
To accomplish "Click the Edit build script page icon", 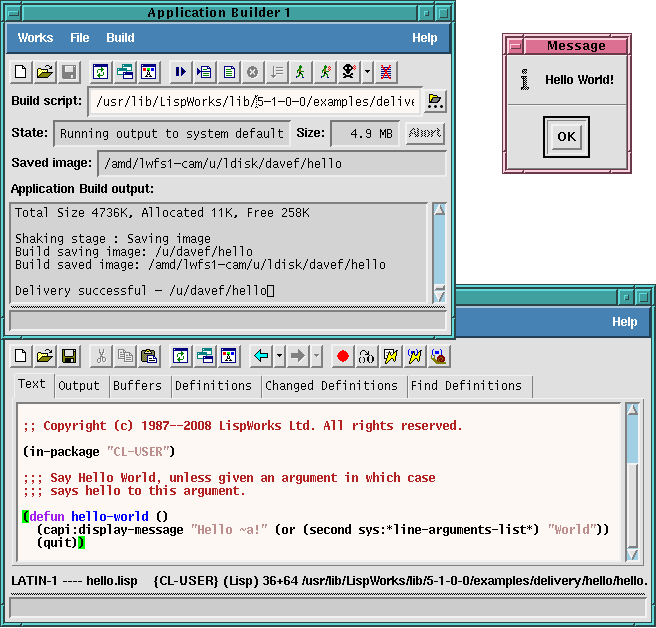I will tap(229, 72).
